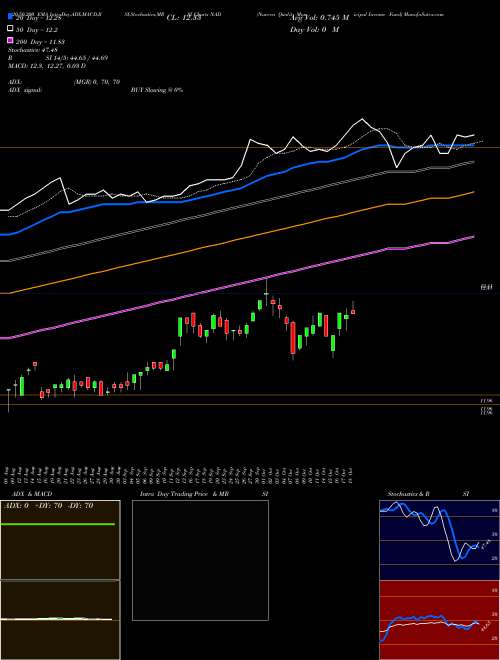Click the Avg Vol: 0.745 M value

320,18
